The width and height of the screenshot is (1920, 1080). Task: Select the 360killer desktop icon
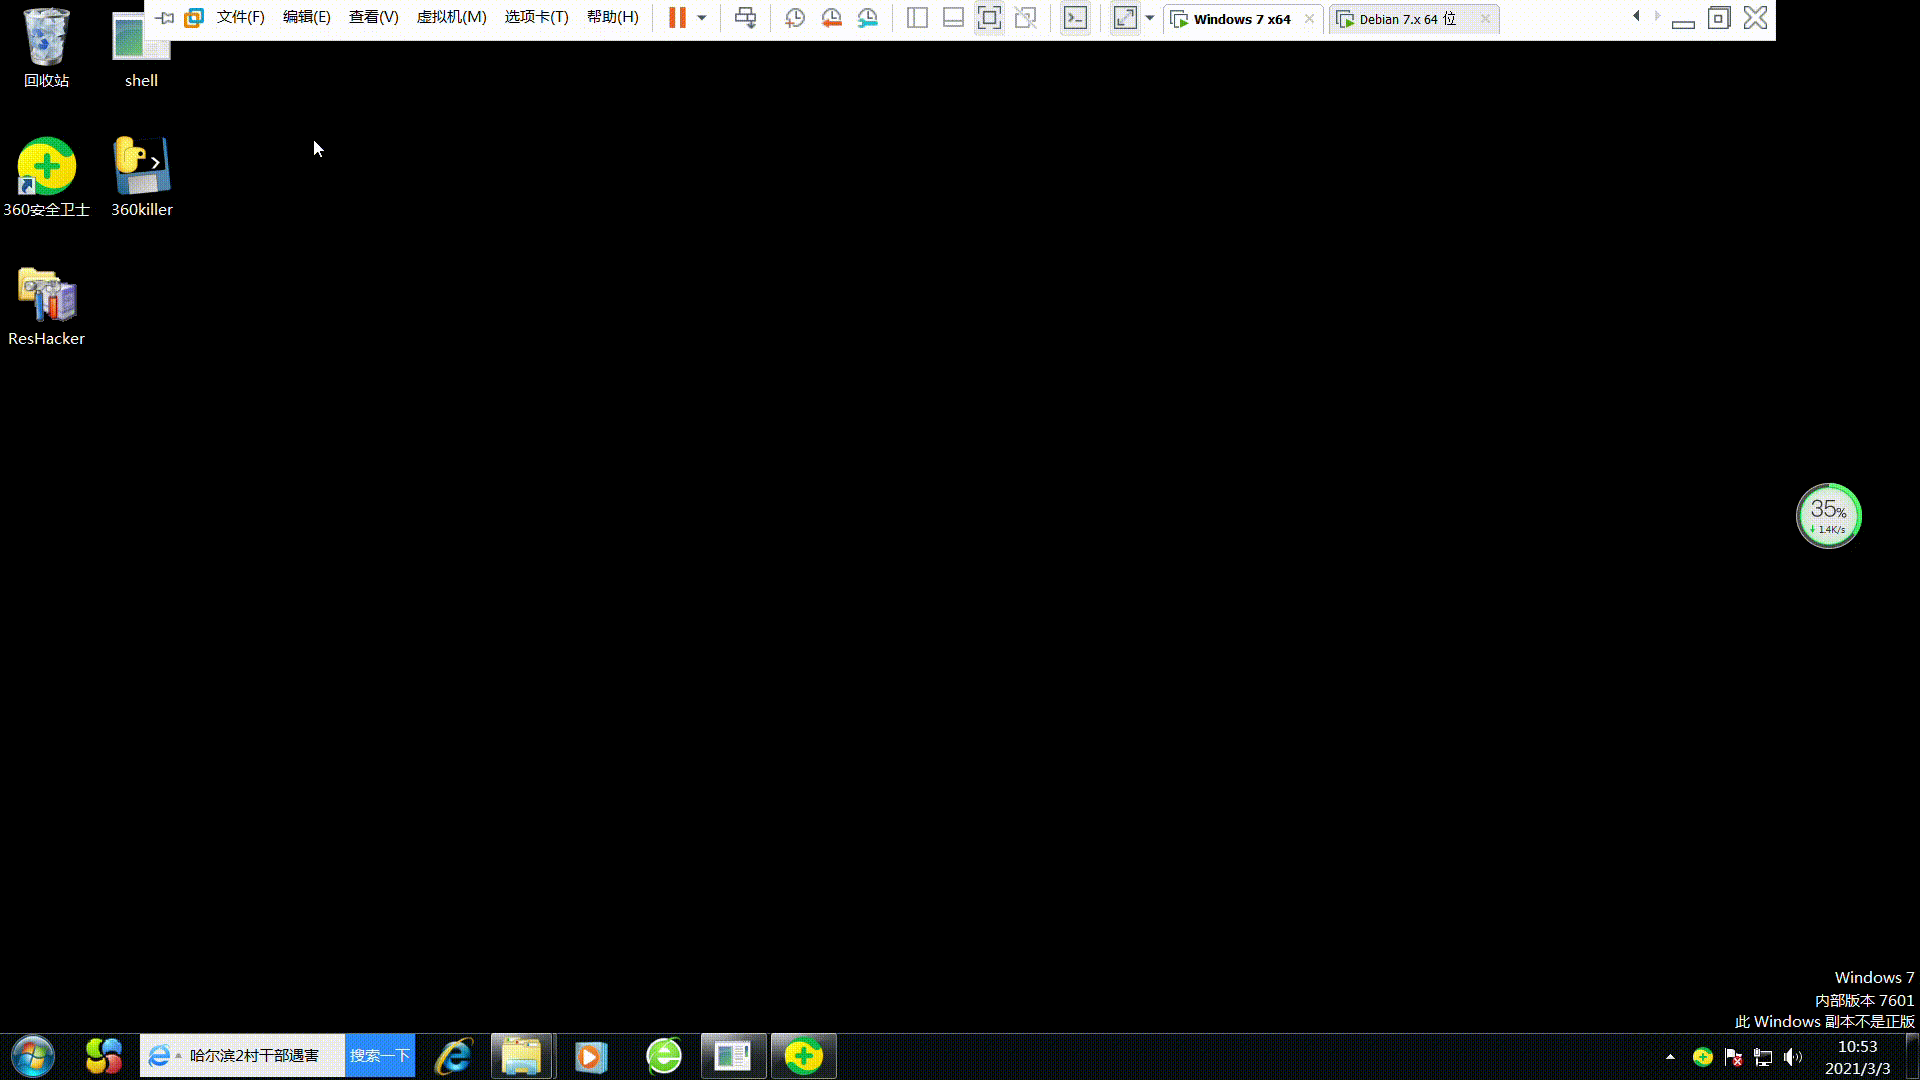[x=141, y=177]
